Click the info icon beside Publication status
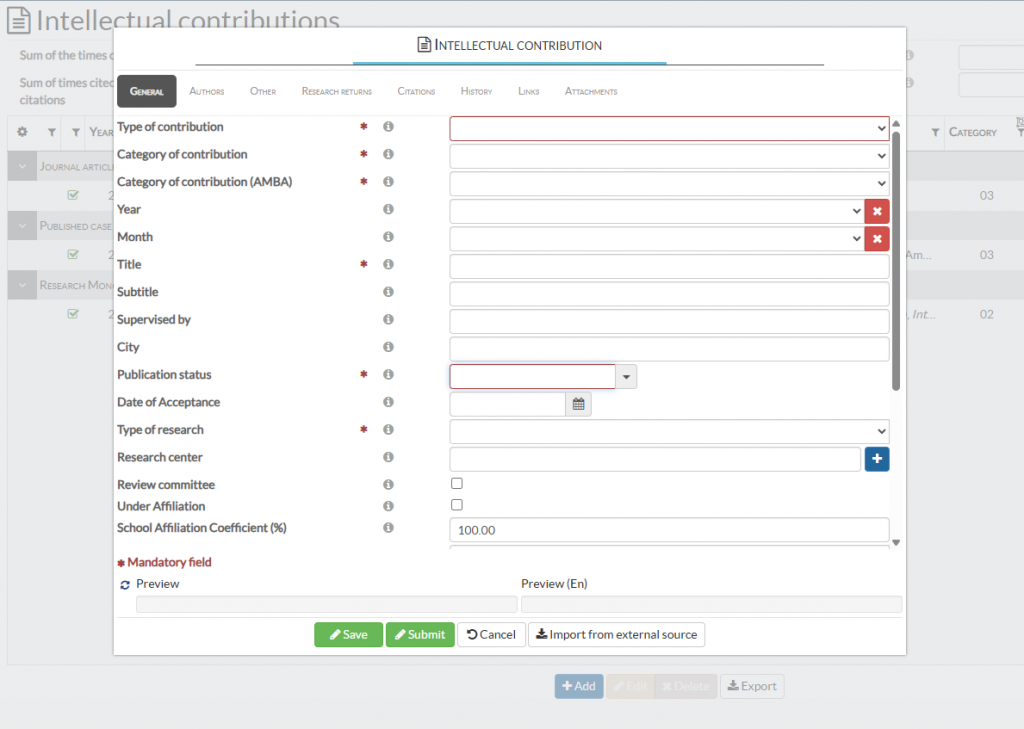 [388, 375]
